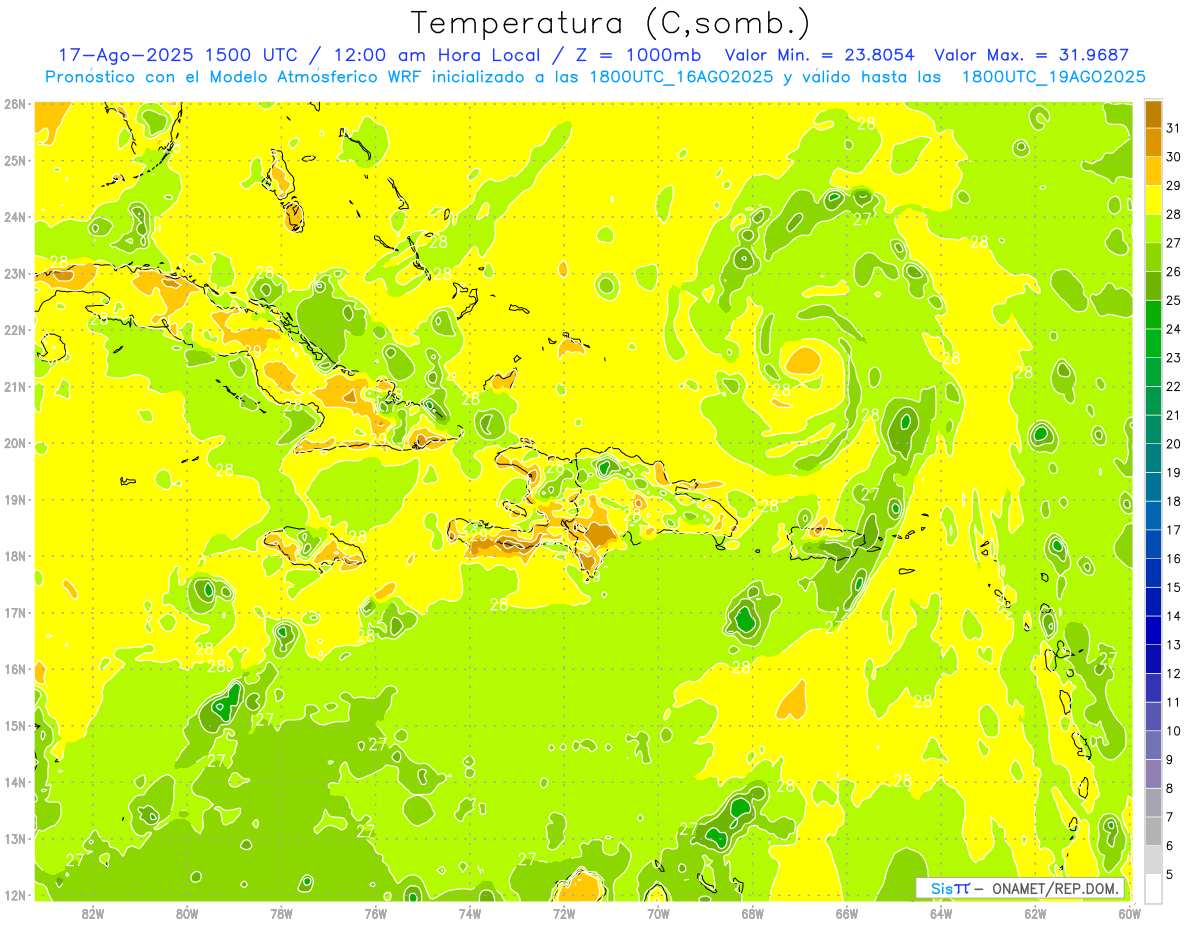Screen dimensions: 1200x927
Task: Click the 15 label on the color scale
Action: pyautogui.click(x=1174, y=587)
